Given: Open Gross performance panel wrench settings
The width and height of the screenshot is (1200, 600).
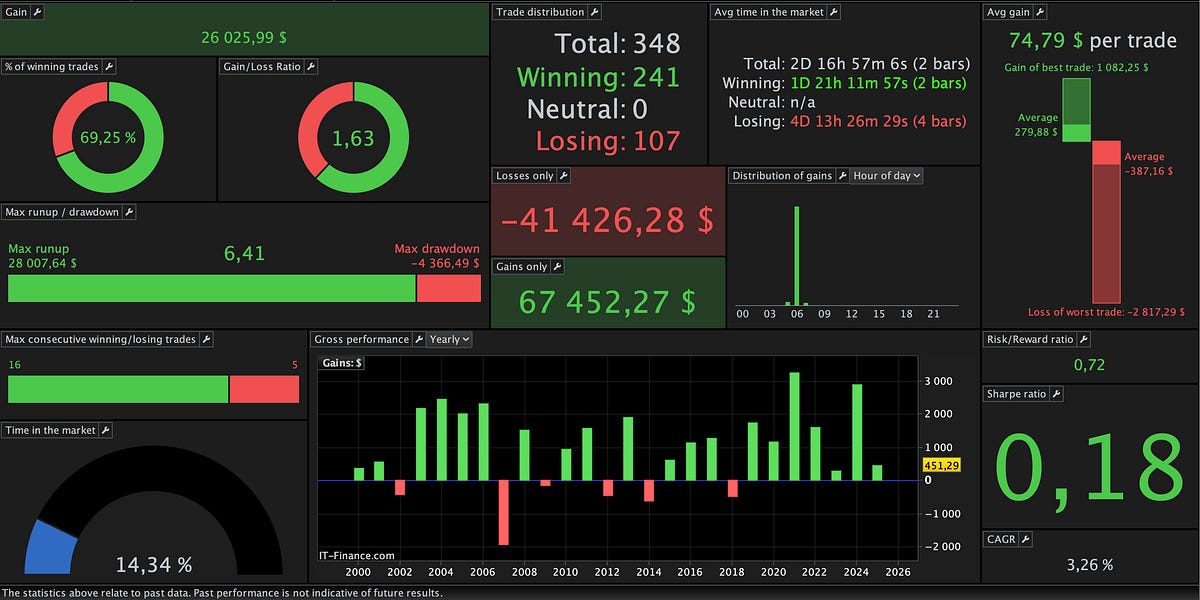Looking at the screenshot, I should [x=419, y=340].
